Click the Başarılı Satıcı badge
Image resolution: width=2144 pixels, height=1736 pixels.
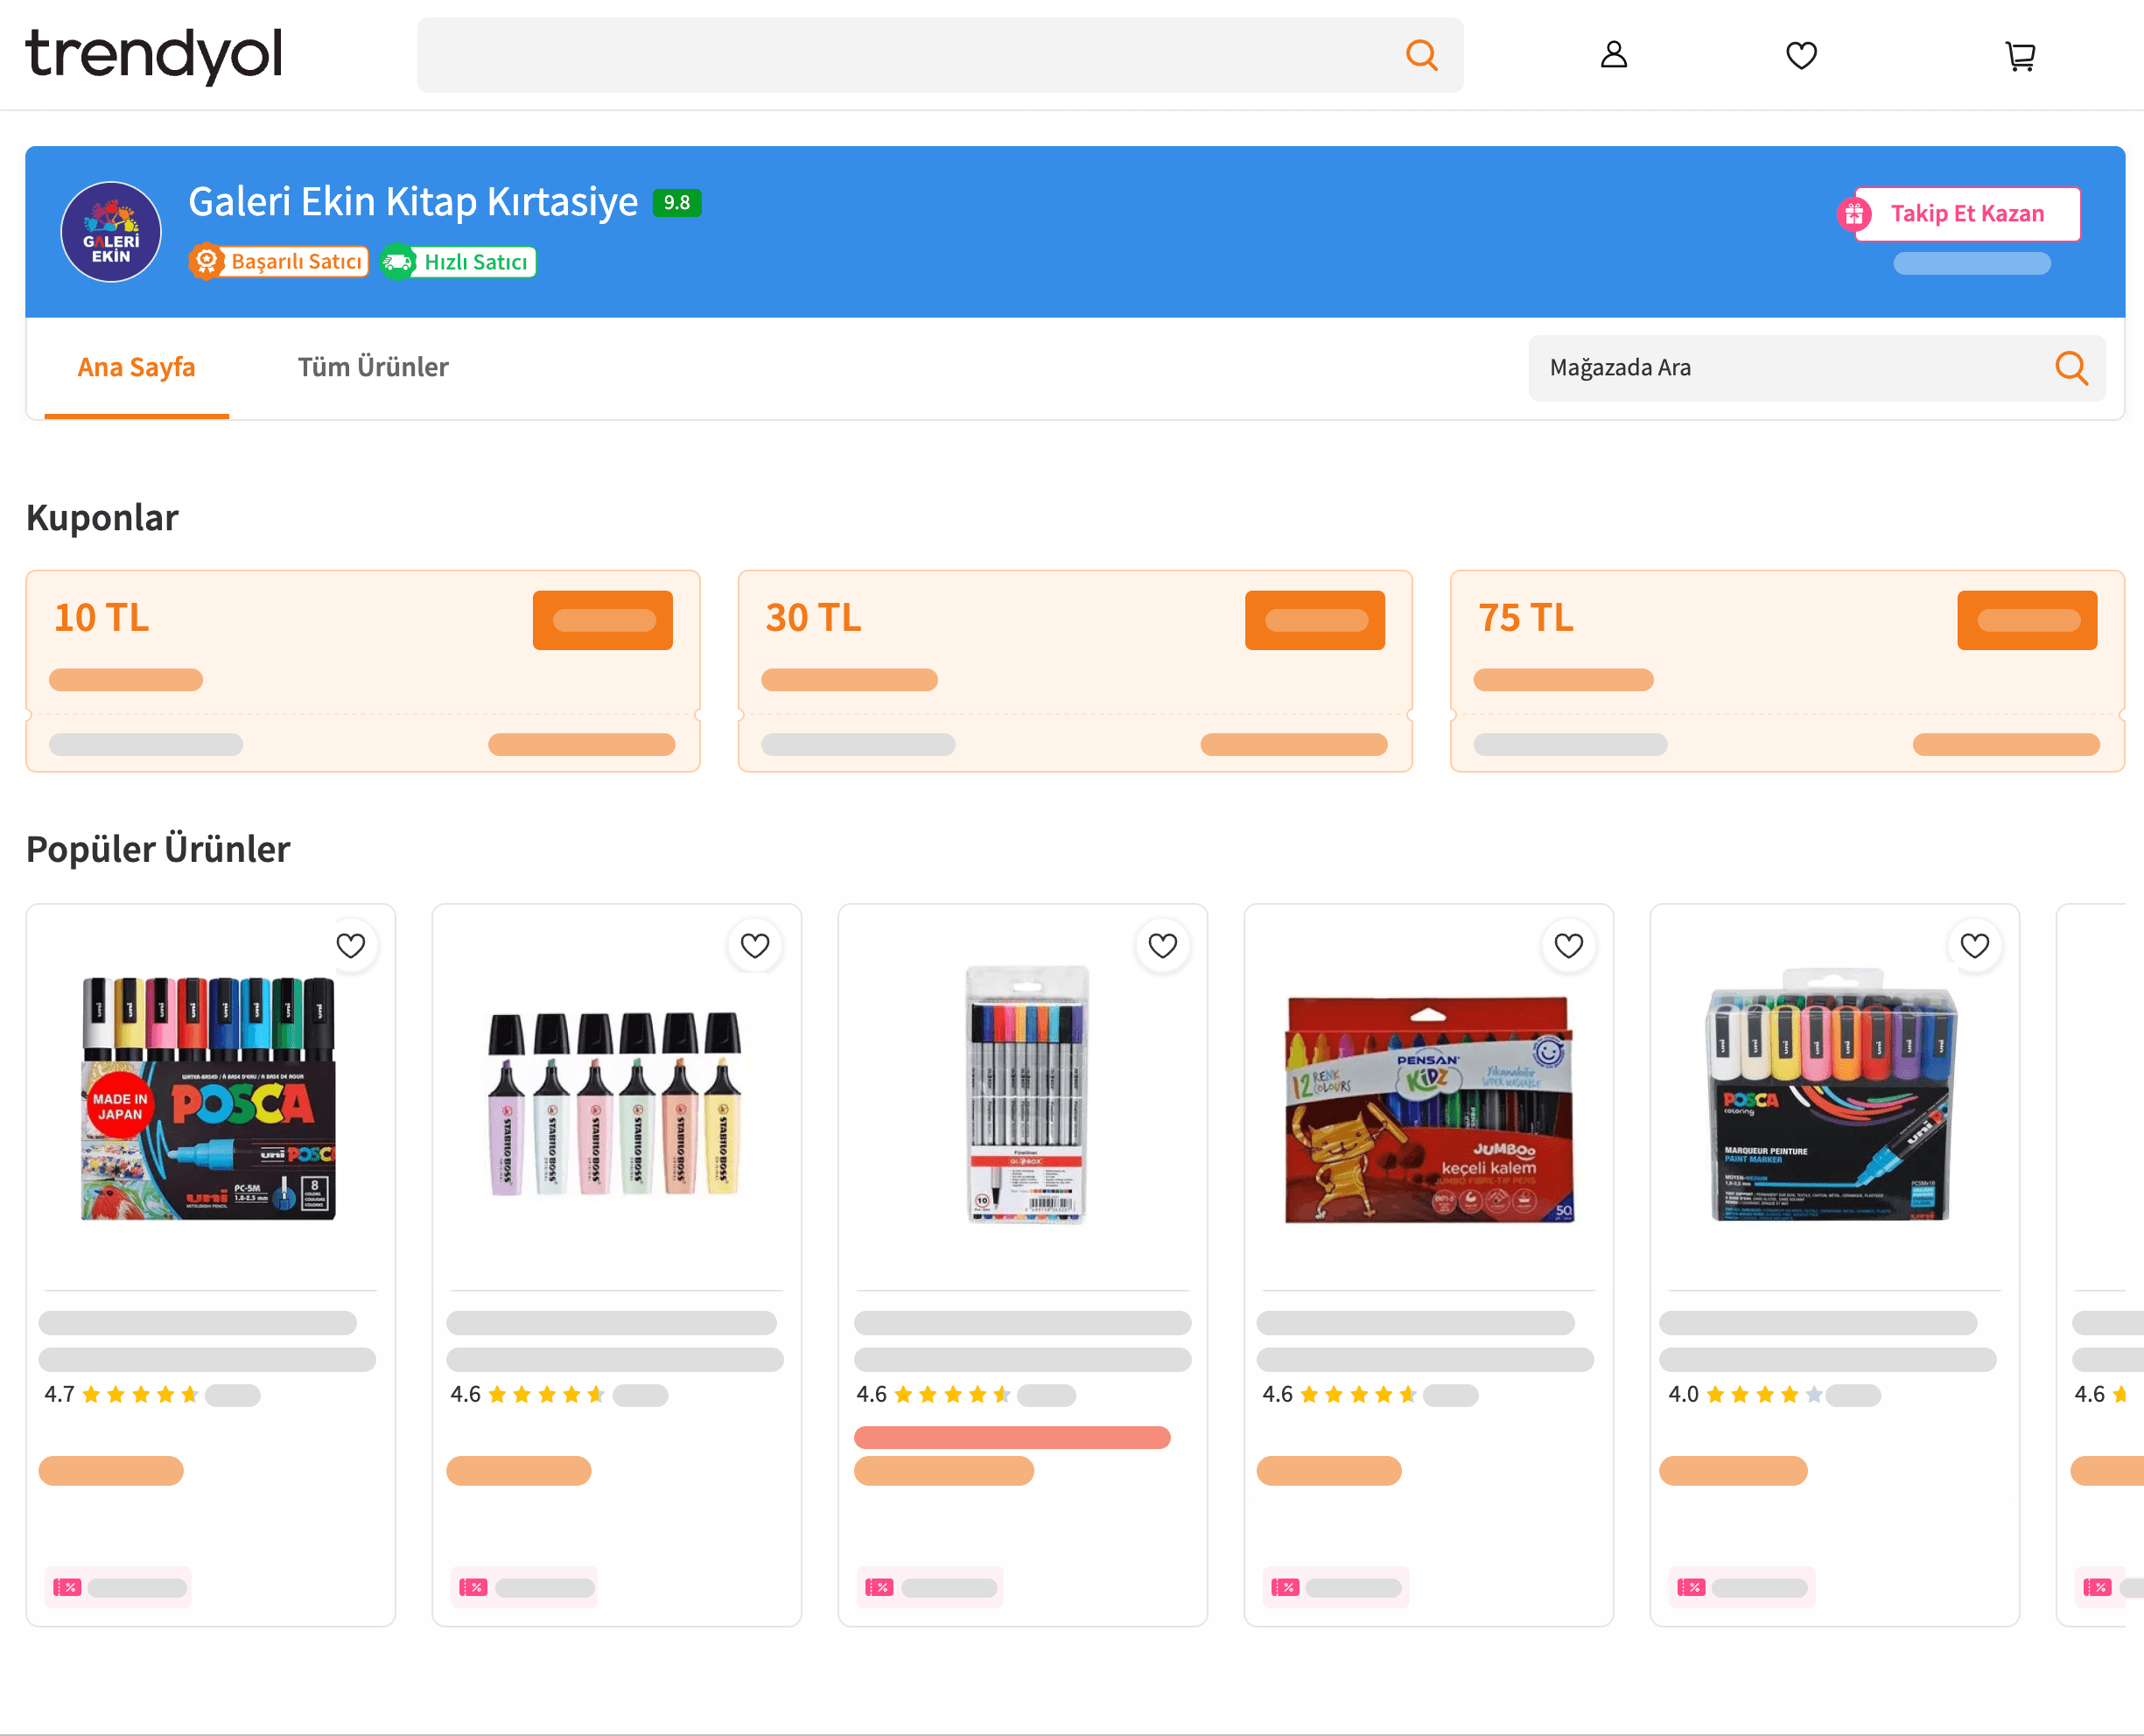(280, 262)
